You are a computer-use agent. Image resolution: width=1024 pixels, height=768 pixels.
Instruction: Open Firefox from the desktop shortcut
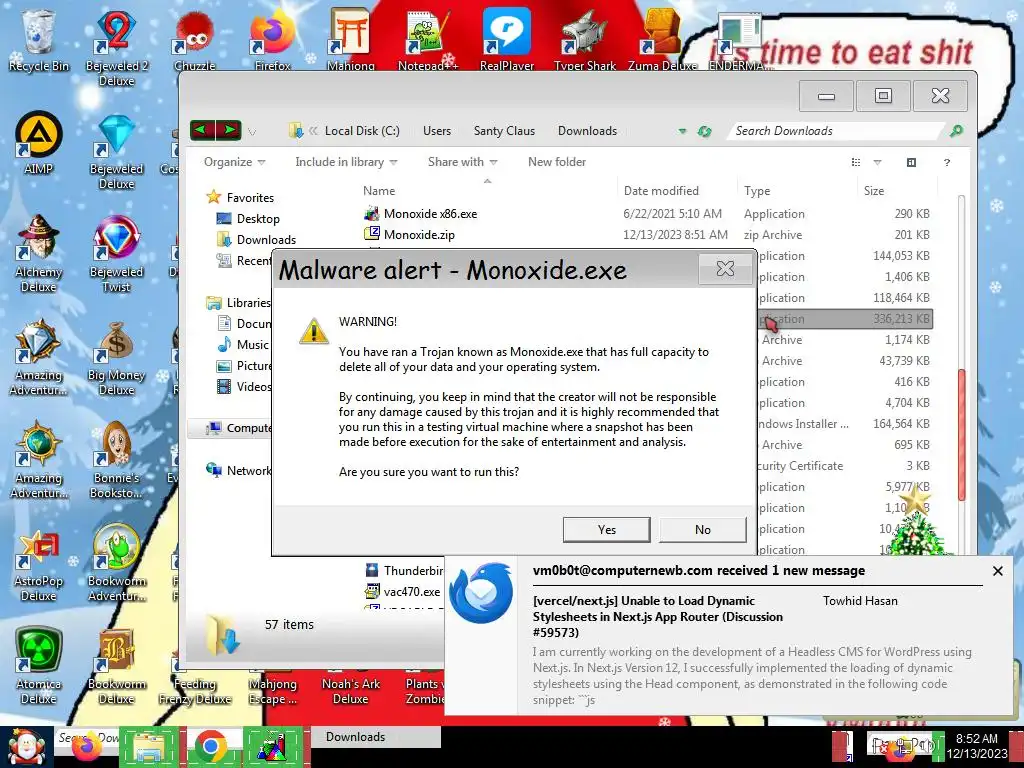pos(272,40)
